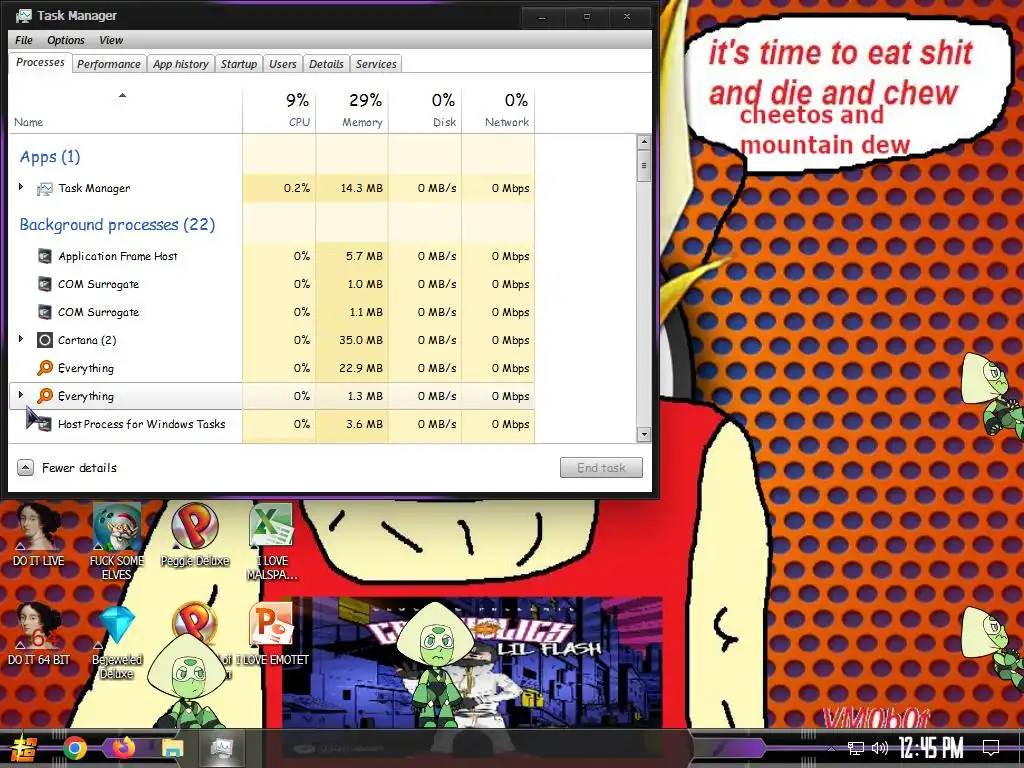Viewport: 1024px width, 768px height.
Task: Open the I LOVE MALSPA Excel file
Action: (x=272, y=541)
